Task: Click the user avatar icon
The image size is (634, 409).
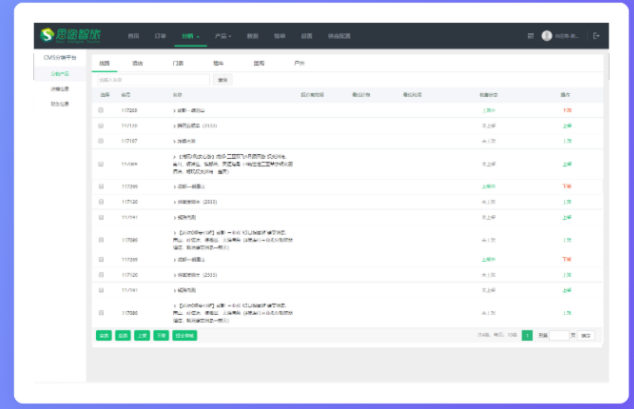Action: click(x=547, y=36)
